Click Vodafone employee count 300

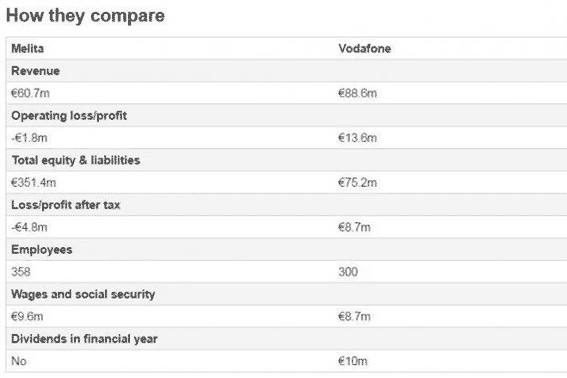348,272
